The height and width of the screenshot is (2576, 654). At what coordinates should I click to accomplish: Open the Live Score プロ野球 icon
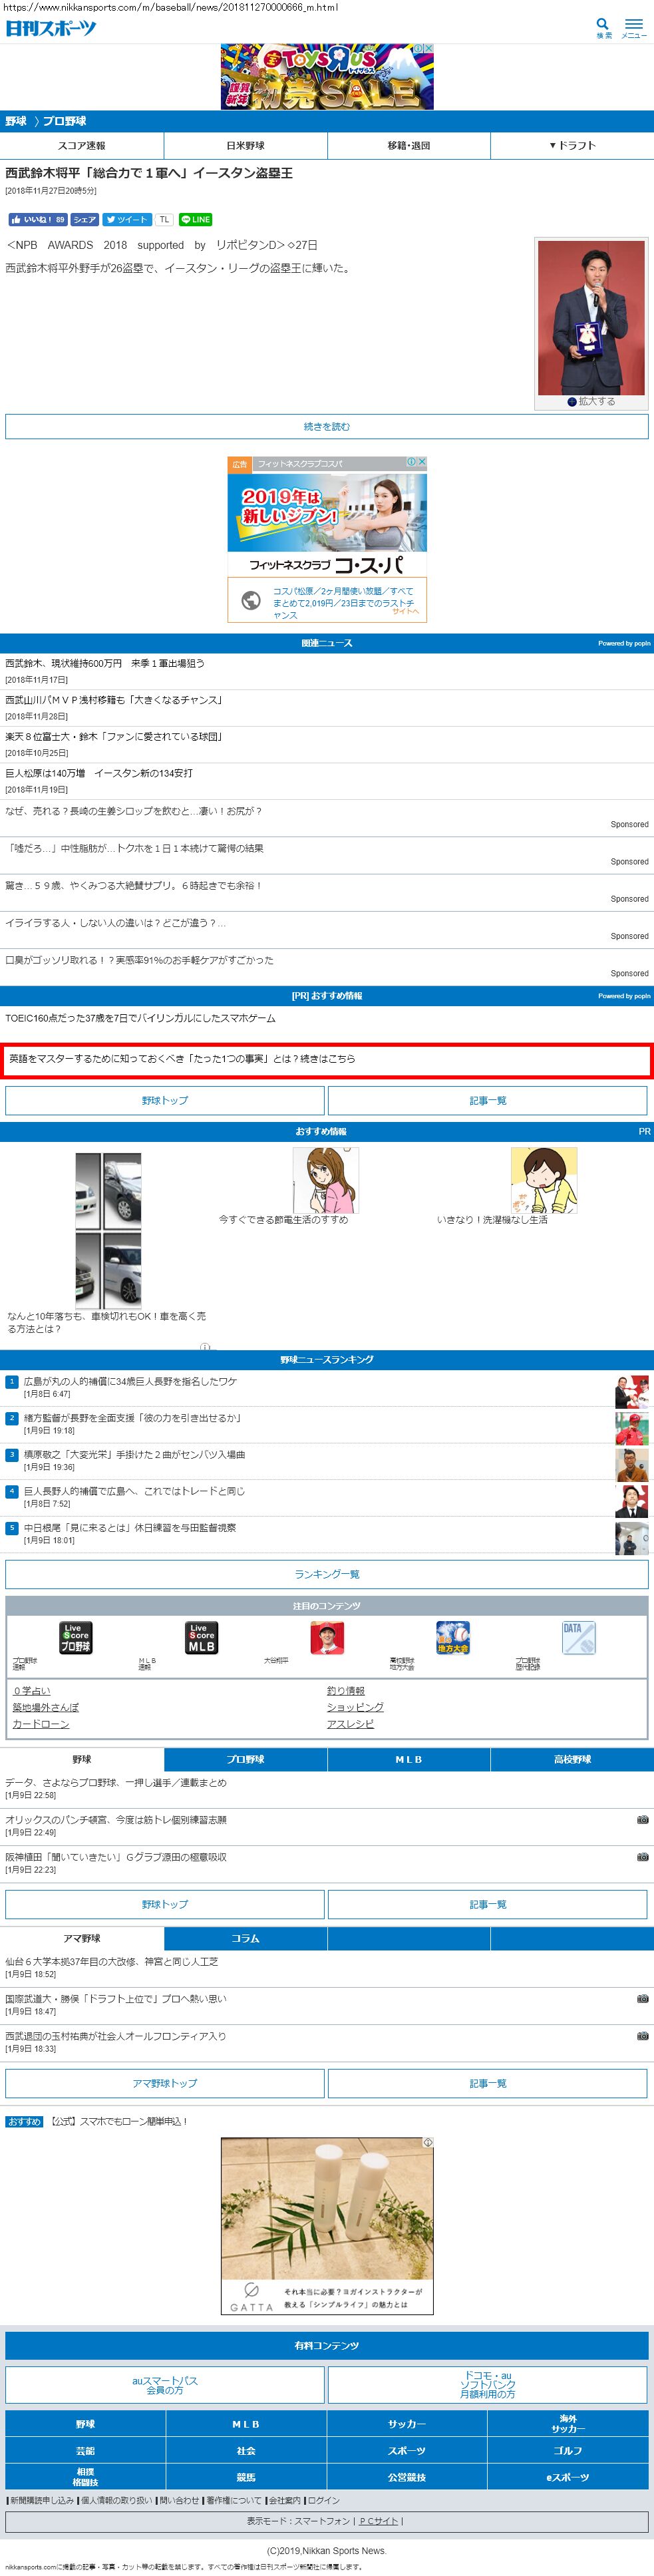tap(75, 1637)
